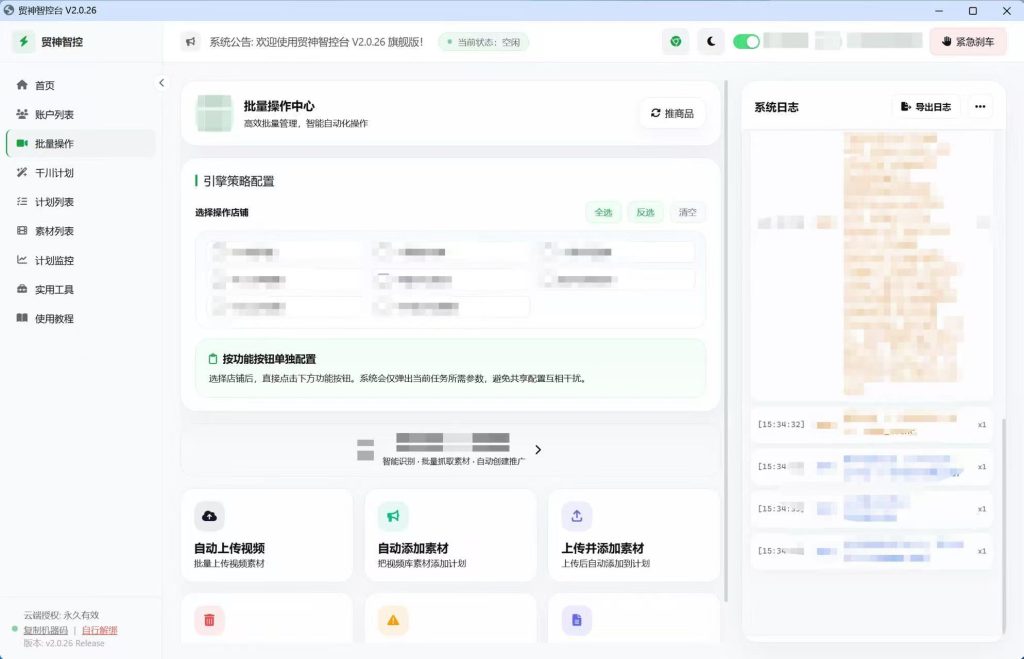Collapse the sidebar with the chevron arrow

pyautogui.click(x=161, y=83)
